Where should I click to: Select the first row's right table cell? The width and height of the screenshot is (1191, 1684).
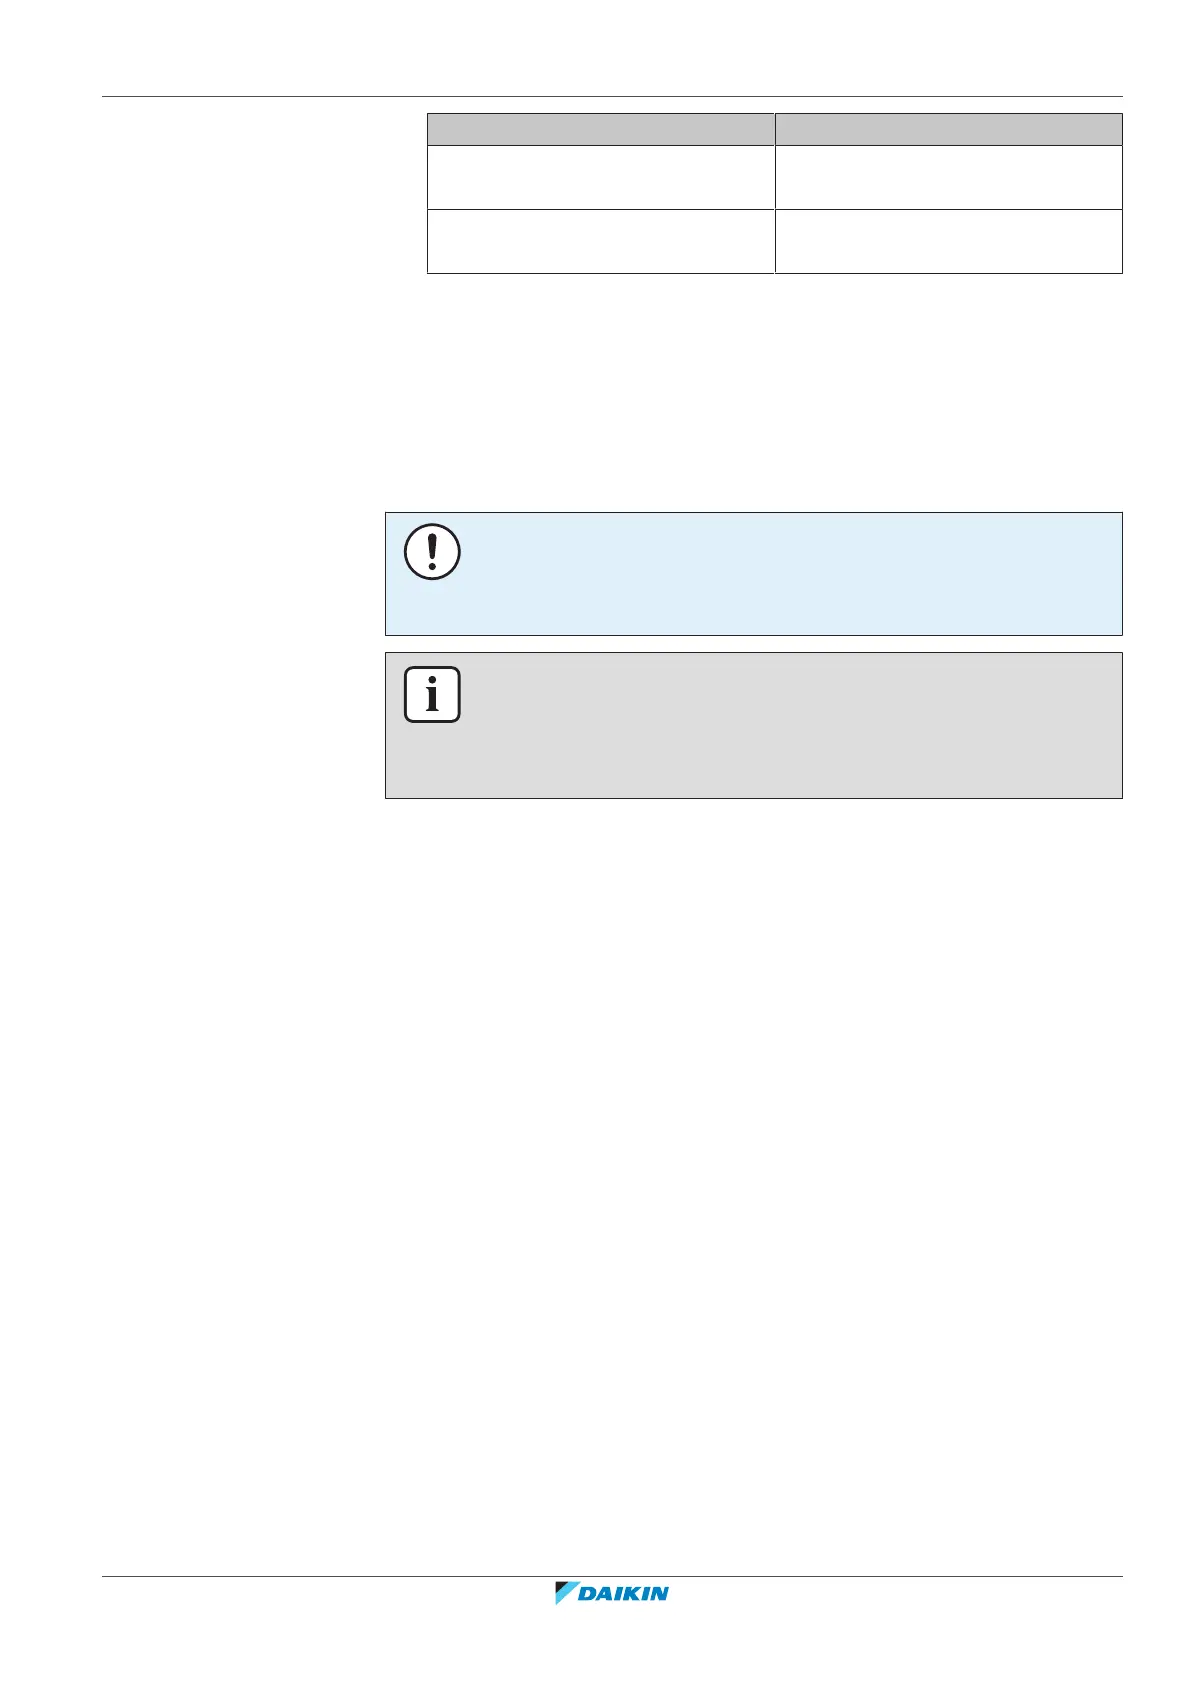pyautogui.click(x=948, y=177)
